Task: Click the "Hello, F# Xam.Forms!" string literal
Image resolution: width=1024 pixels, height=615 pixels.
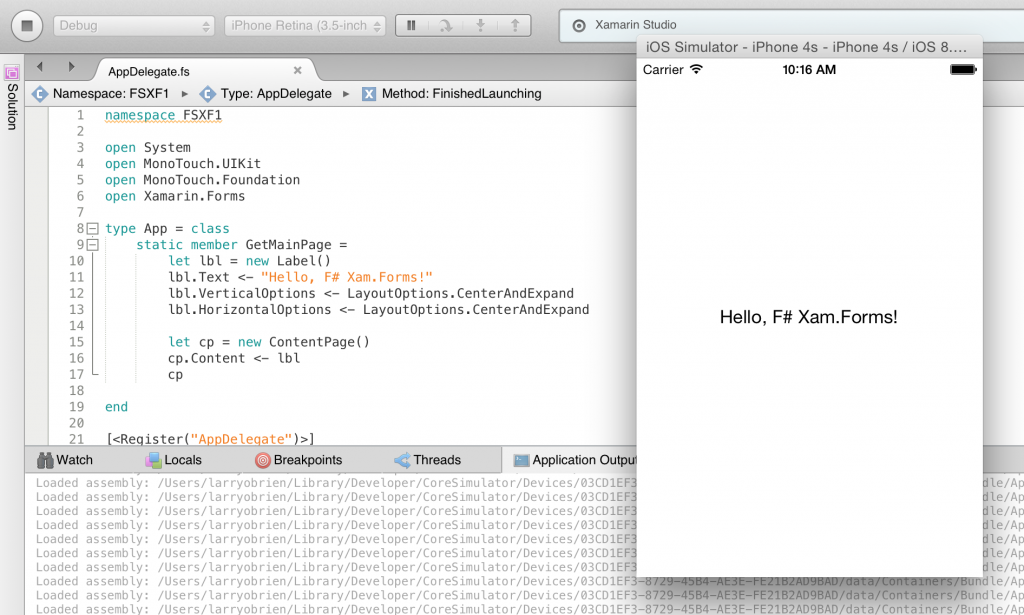Action: pos(347,277)
